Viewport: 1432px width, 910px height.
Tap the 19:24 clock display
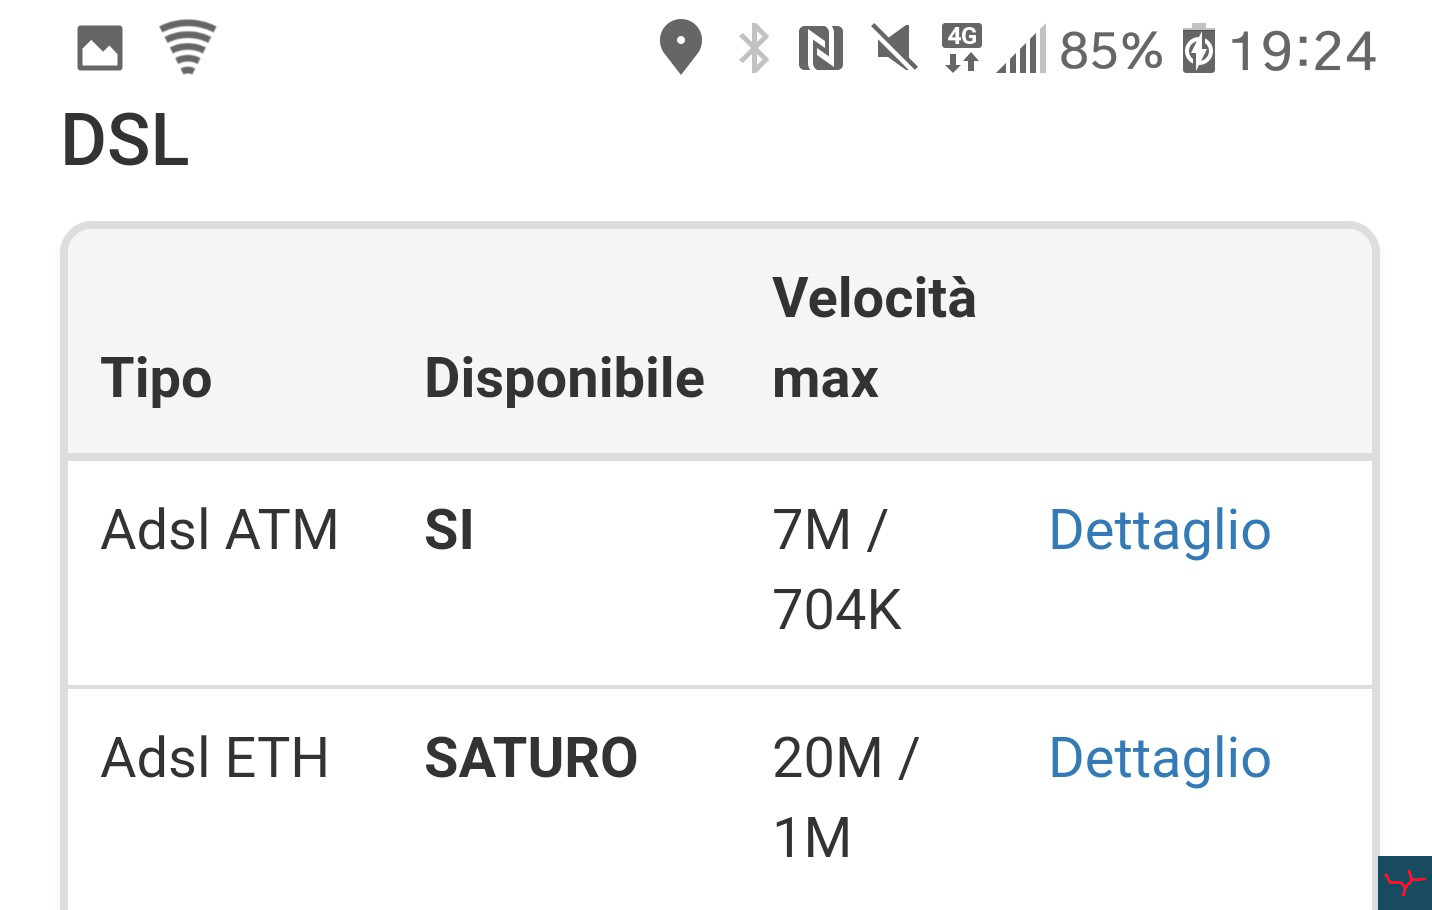pyautogui.click(x=1303, y=50)
